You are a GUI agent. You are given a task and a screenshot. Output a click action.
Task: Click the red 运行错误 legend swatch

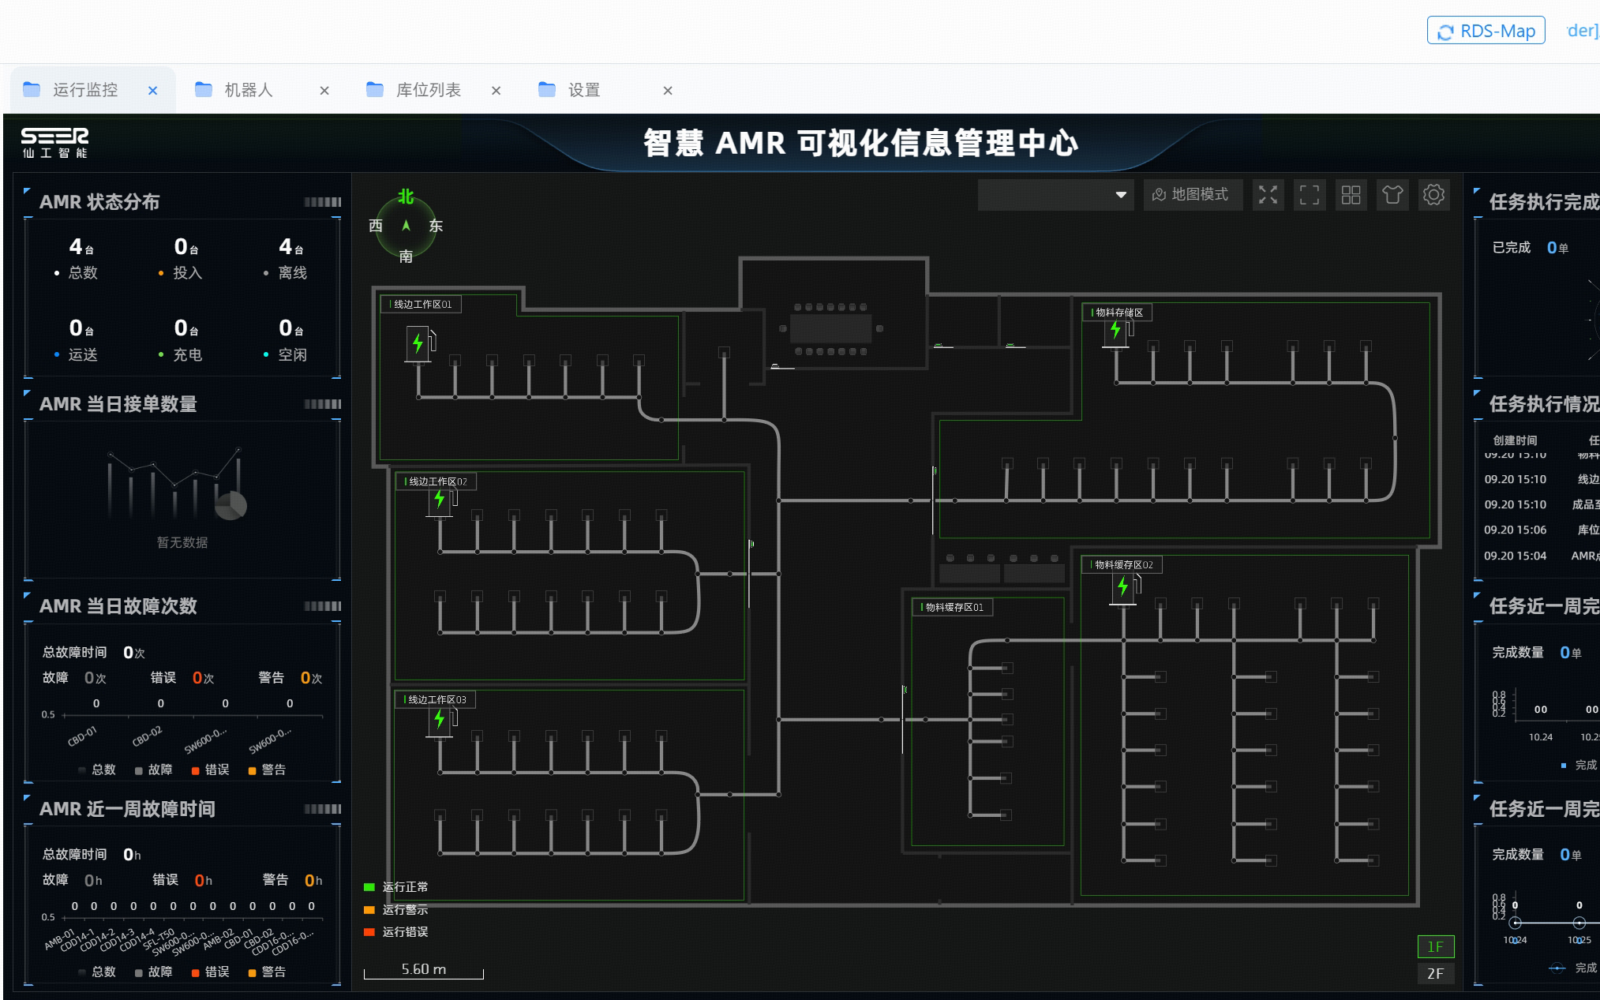[369, 932]
